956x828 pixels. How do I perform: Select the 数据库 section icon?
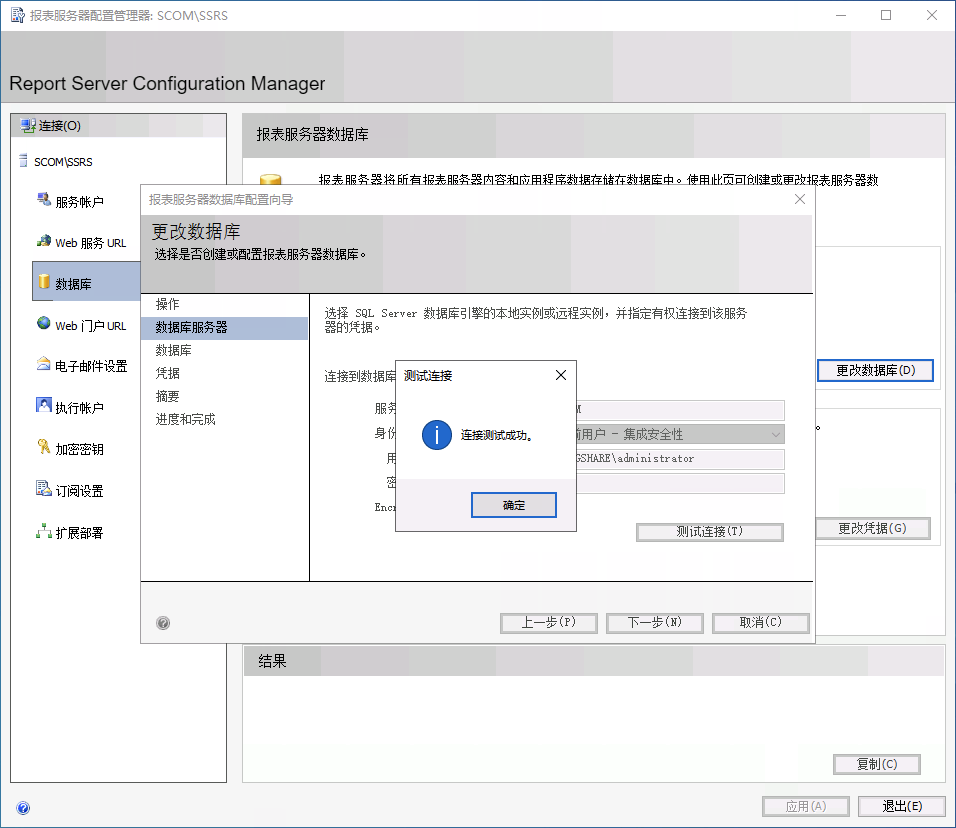tap(46, 282)
